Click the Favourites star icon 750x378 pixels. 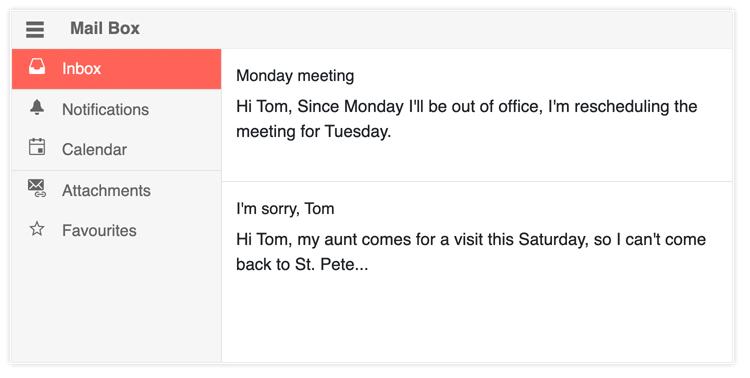(x=37, y=229)
